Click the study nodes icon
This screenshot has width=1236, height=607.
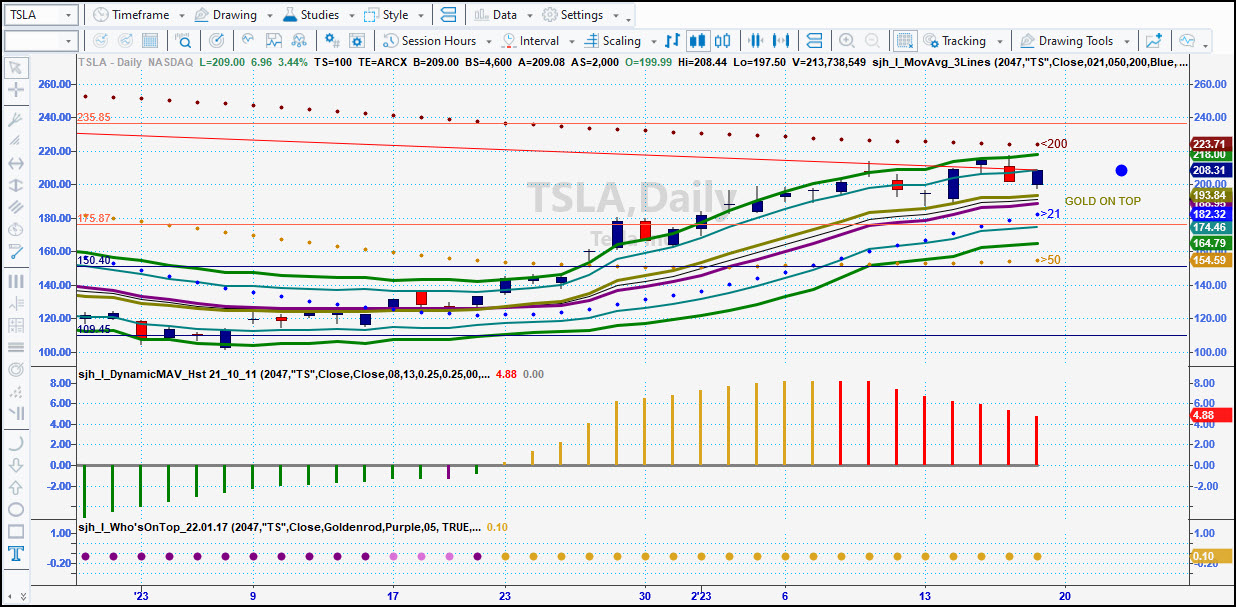(301, 41)
